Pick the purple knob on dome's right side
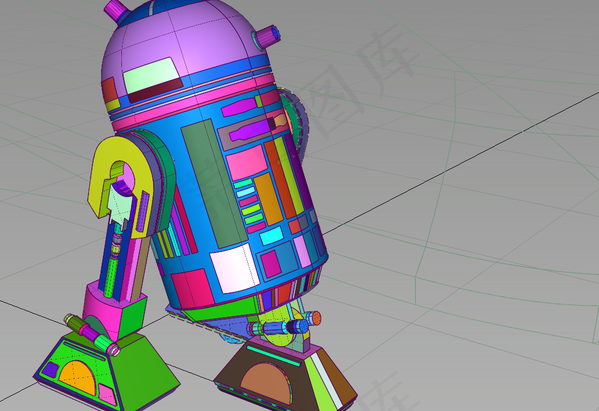The height and width of the screenshot is (411, 599). click(267, 37)
